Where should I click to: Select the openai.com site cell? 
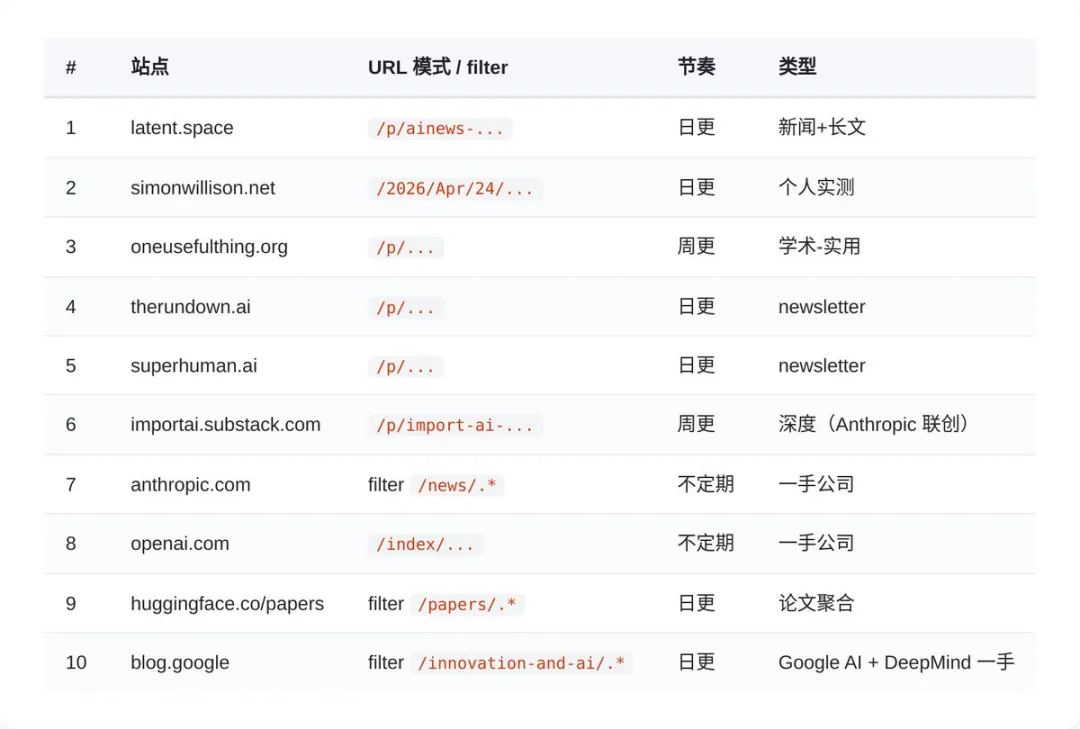(180, 544)
